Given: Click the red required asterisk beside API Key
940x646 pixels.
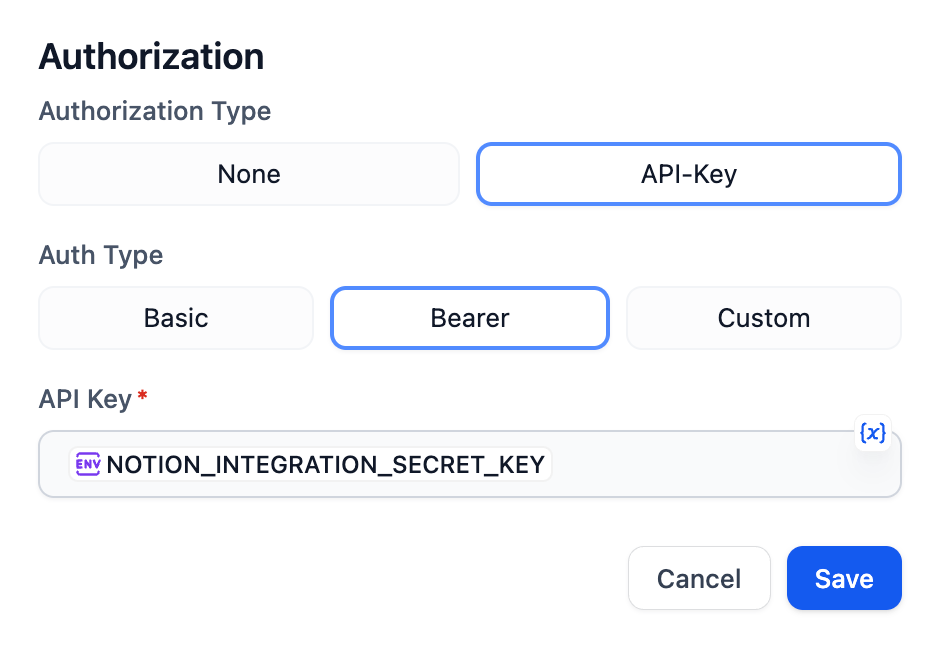Looking at the screenshot, I should pos(143,397).
